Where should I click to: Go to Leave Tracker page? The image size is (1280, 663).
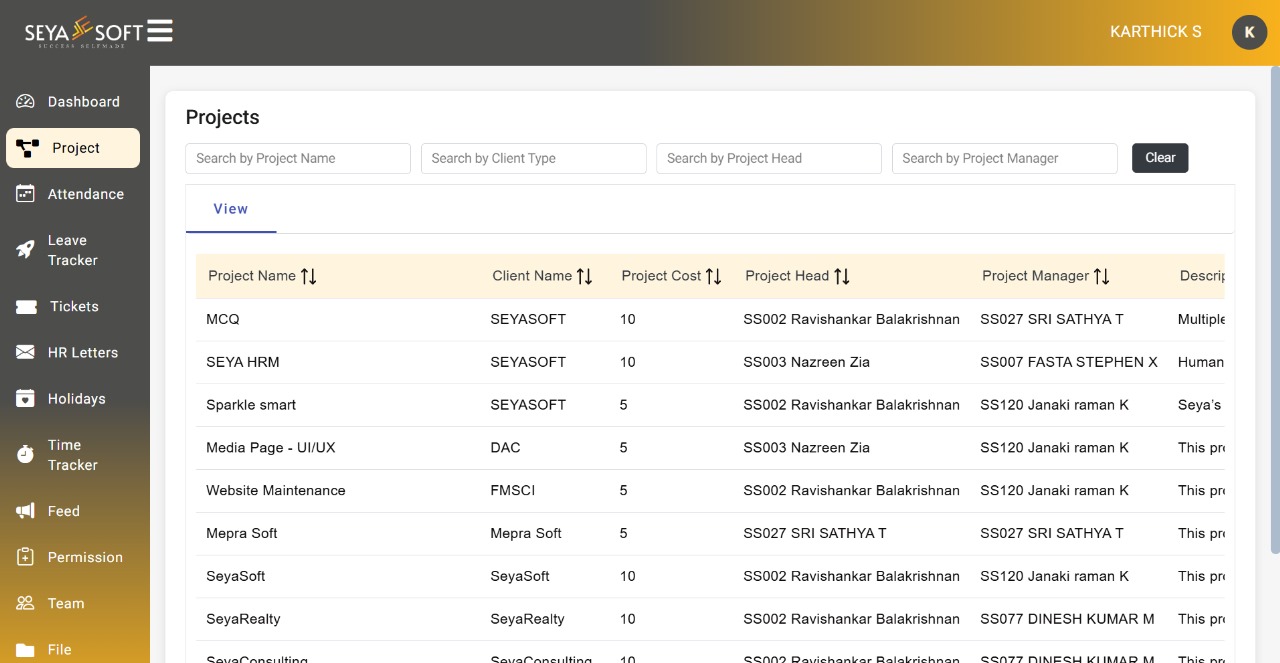pyautogui.click(x=73, y=250)
